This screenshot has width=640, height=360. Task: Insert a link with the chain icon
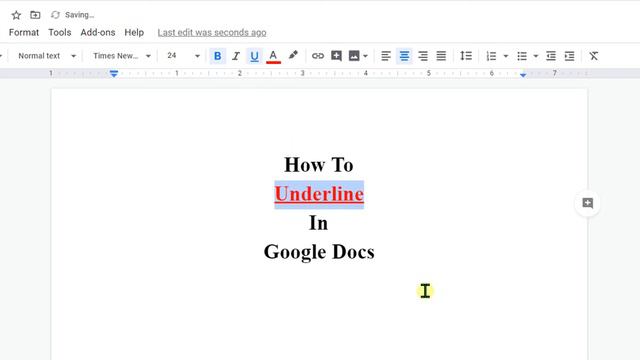[318, 56]
